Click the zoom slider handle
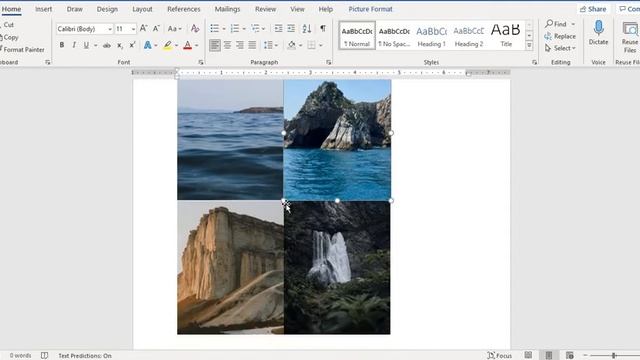 point(613,356)
